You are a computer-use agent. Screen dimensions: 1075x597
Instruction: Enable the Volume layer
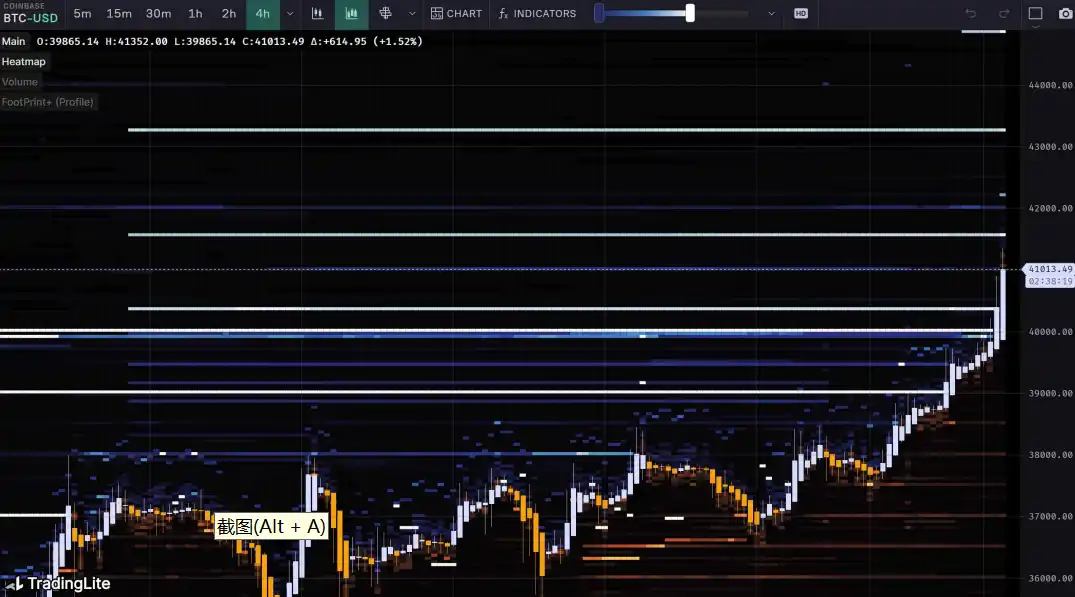20,82
